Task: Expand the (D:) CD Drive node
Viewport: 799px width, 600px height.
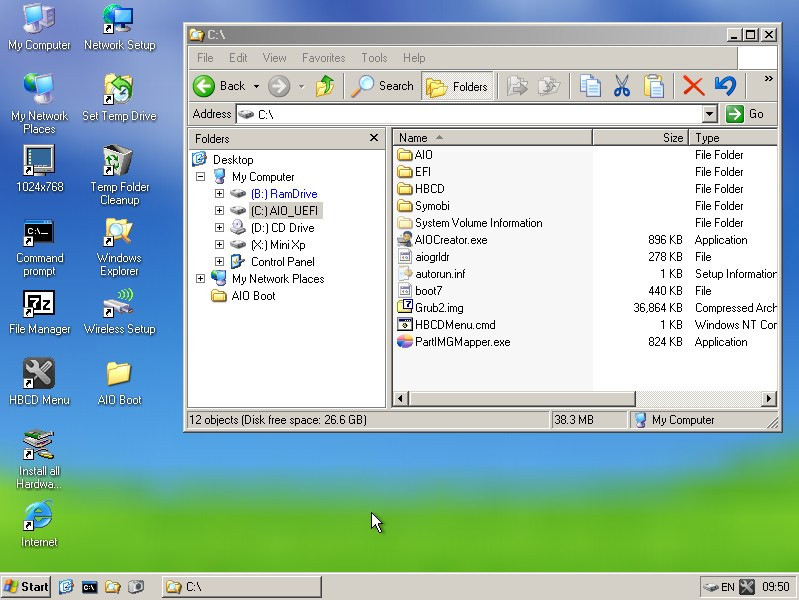Action: click(219, 227)
